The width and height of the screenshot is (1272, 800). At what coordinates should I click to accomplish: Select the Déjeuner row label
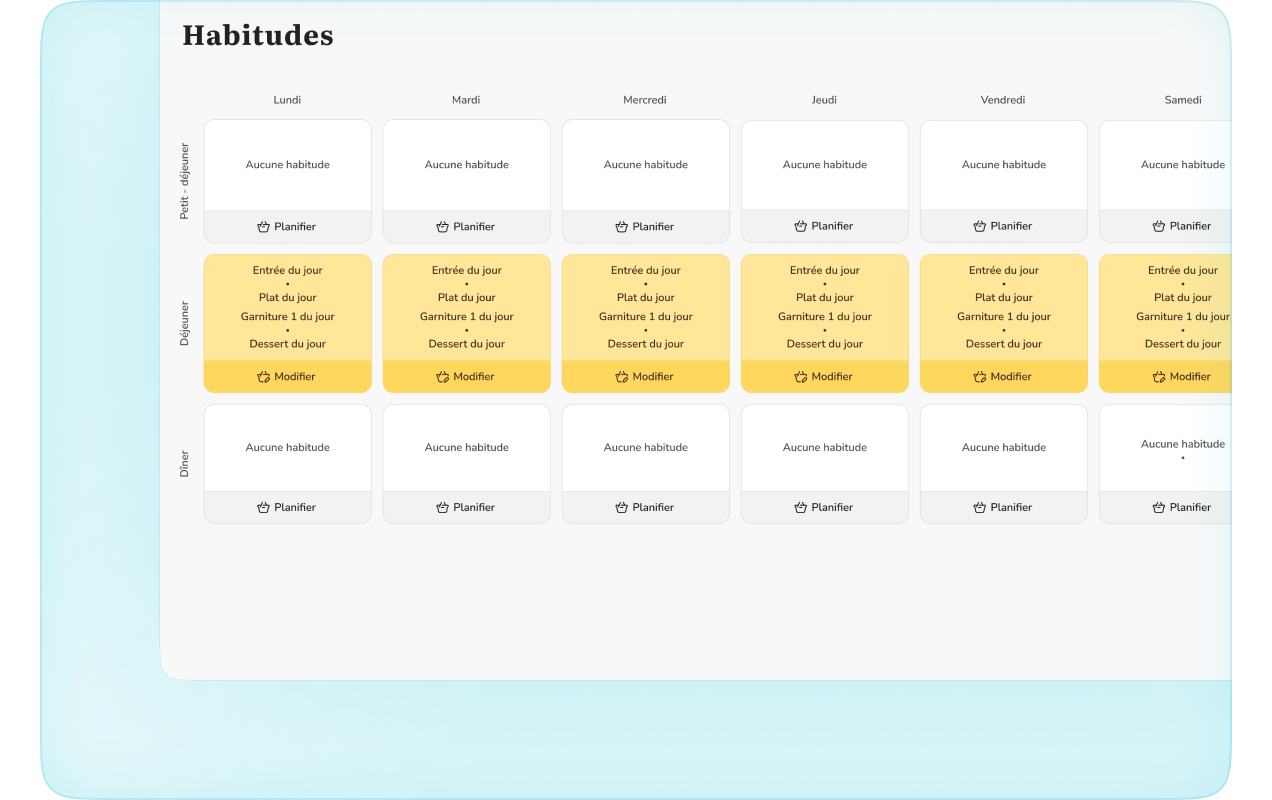coord(184,324)
